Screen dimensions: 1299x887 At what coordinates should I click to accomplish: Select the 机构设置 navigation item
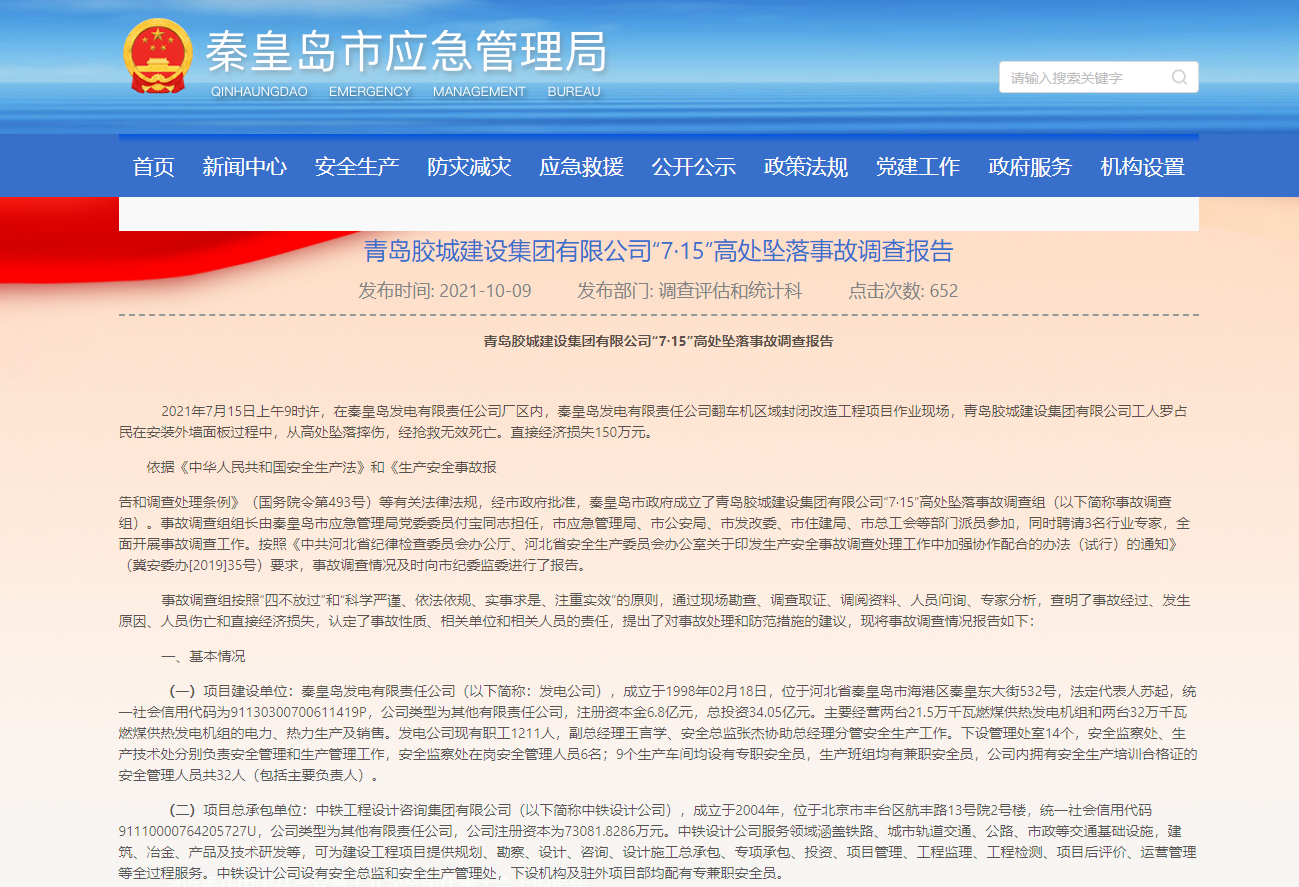(x=1142, y=167)
